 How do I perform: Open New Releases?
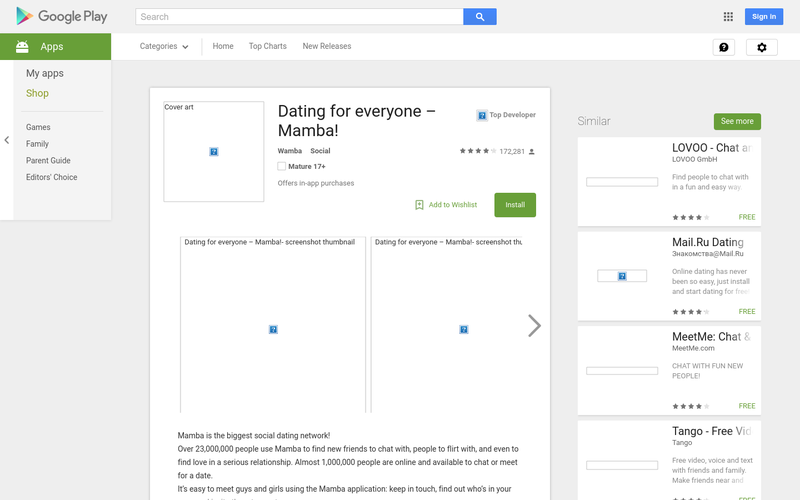[x=327, y=46]
